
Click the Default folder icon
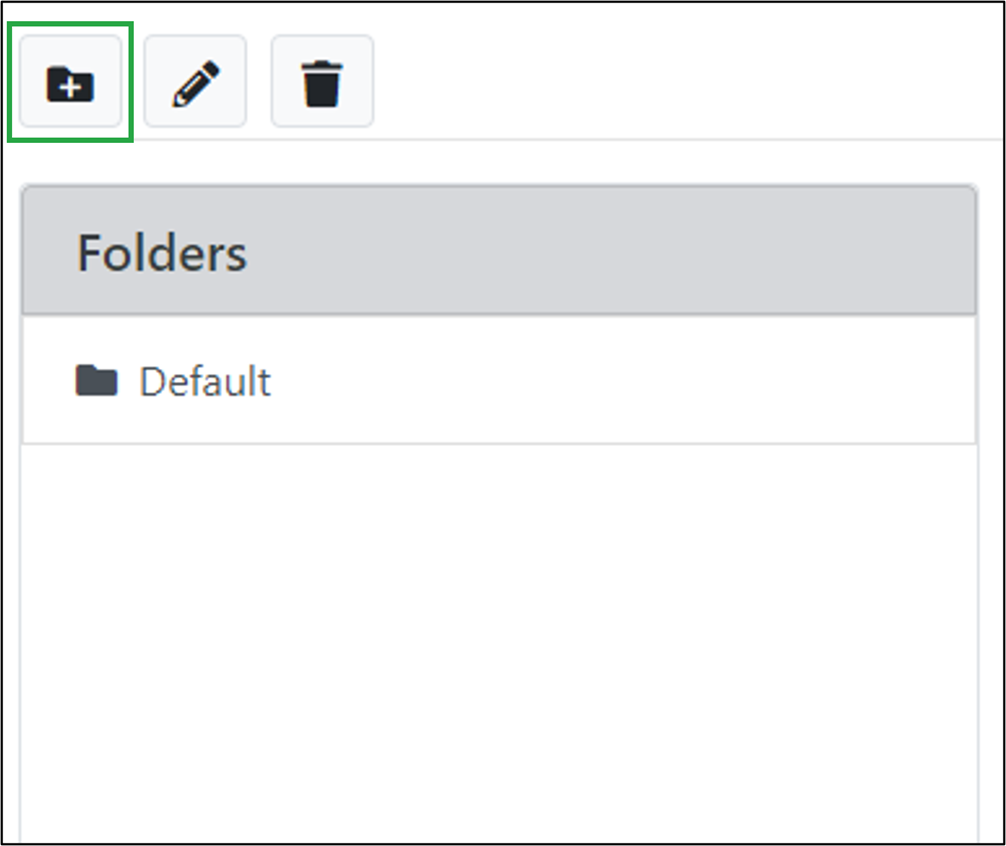[x=96, y=381]
